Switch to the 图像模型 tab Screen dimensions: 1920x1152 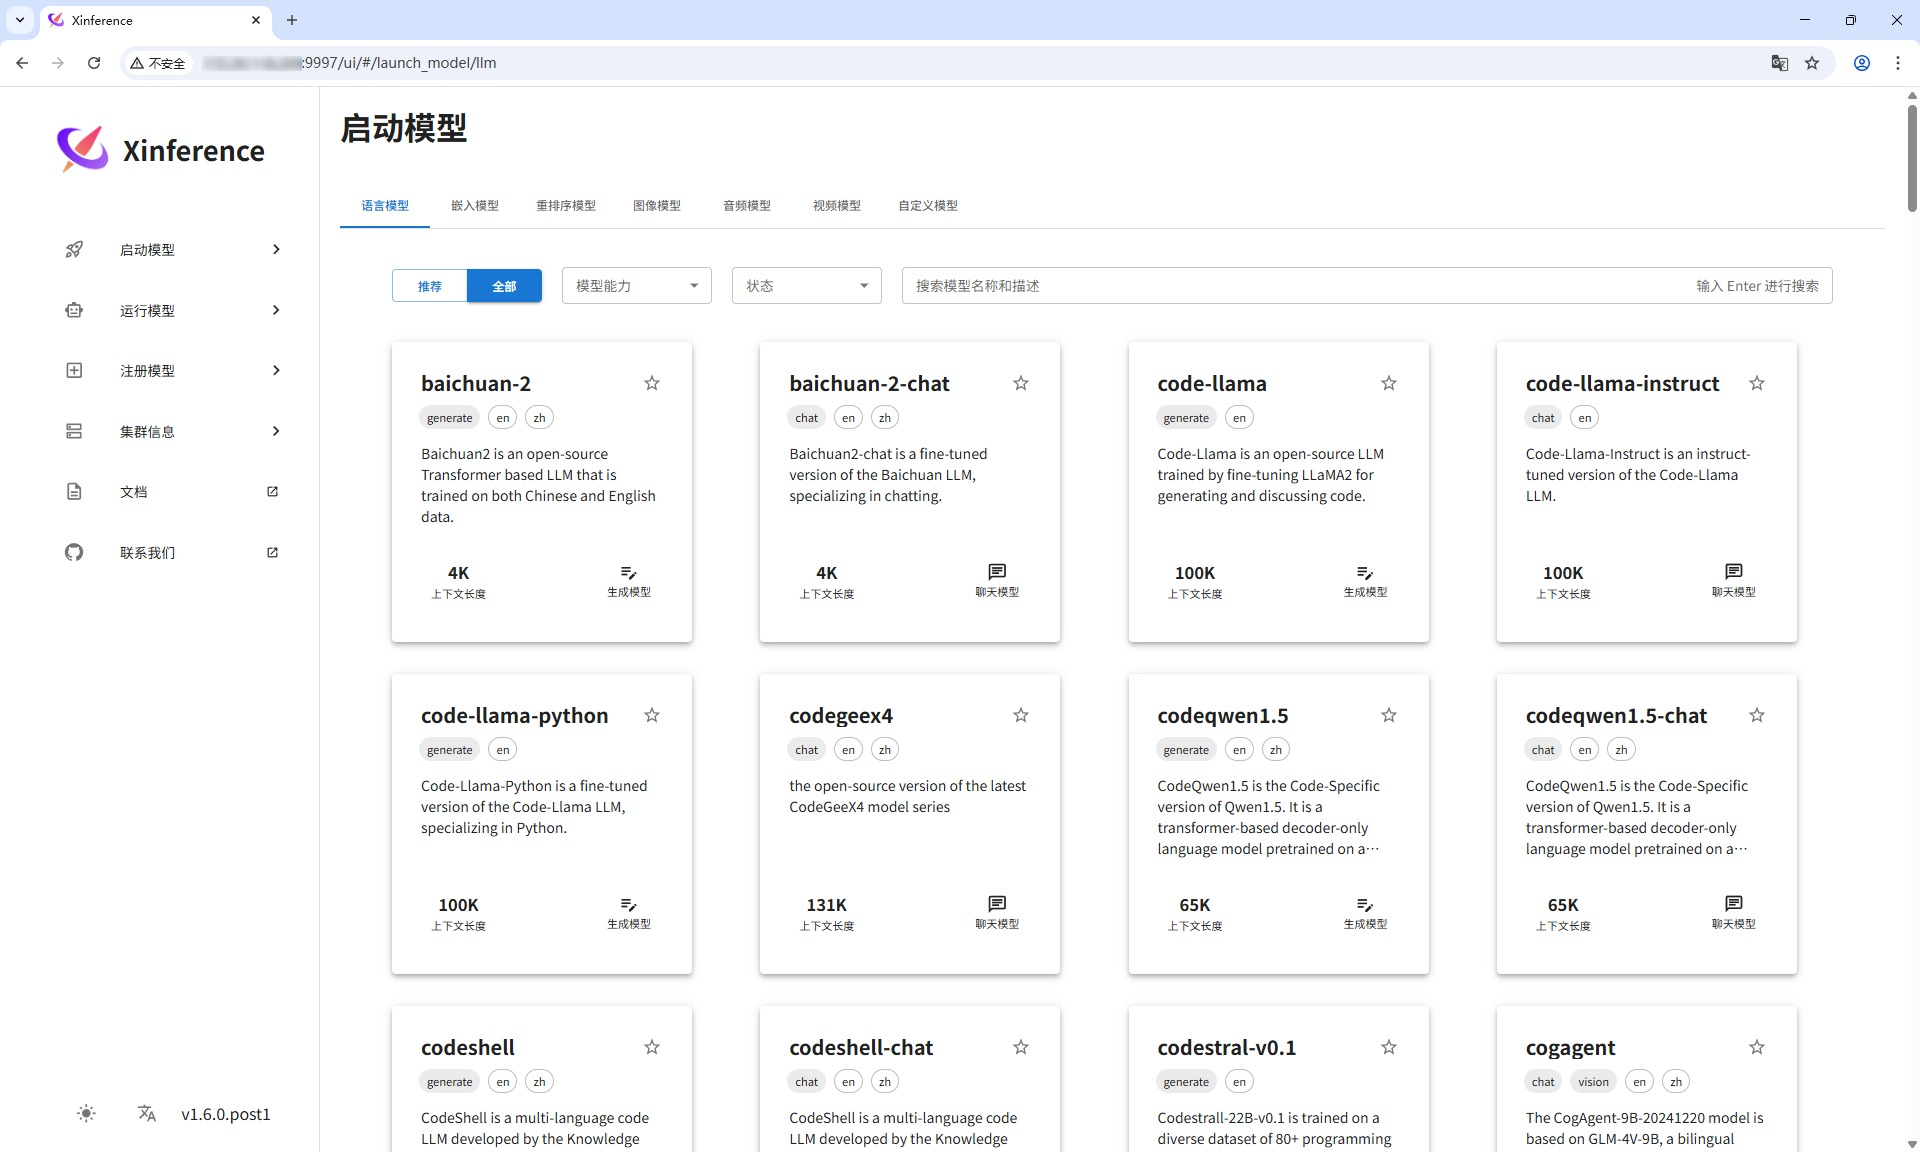point(656,205)
